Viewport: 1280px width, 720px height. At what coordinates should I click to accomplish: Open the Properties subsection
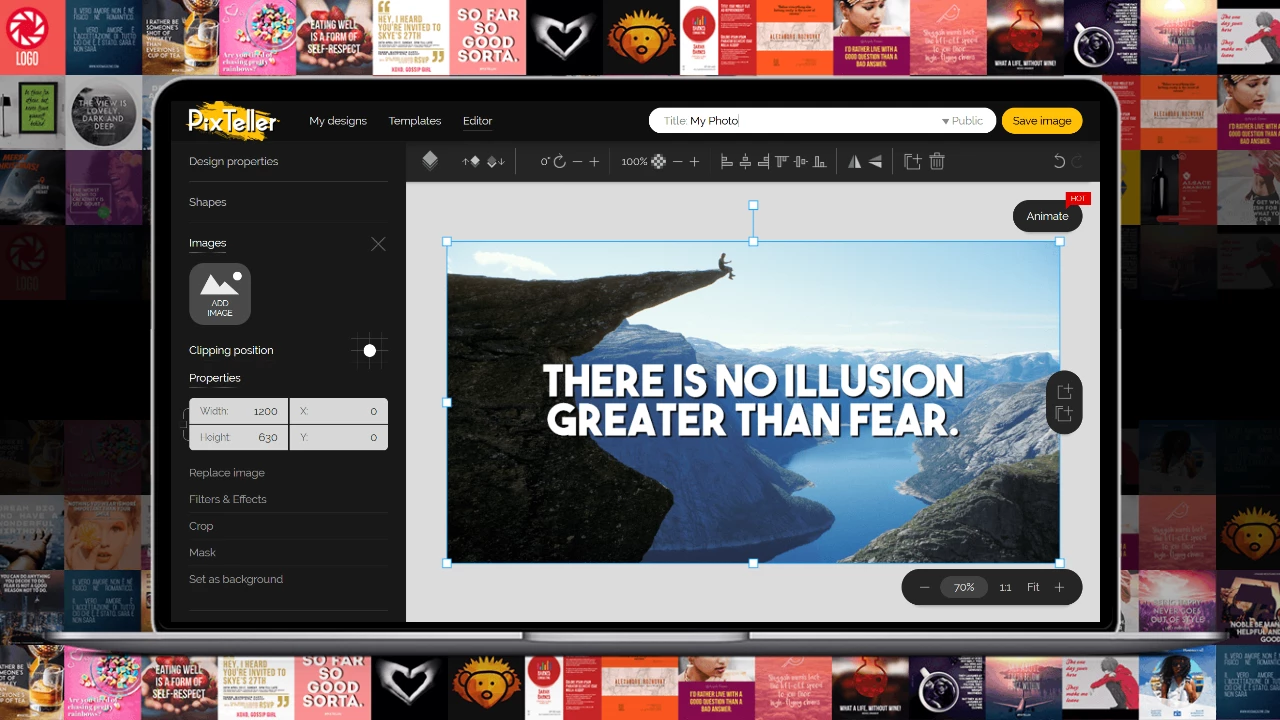(x=215, y=378)
